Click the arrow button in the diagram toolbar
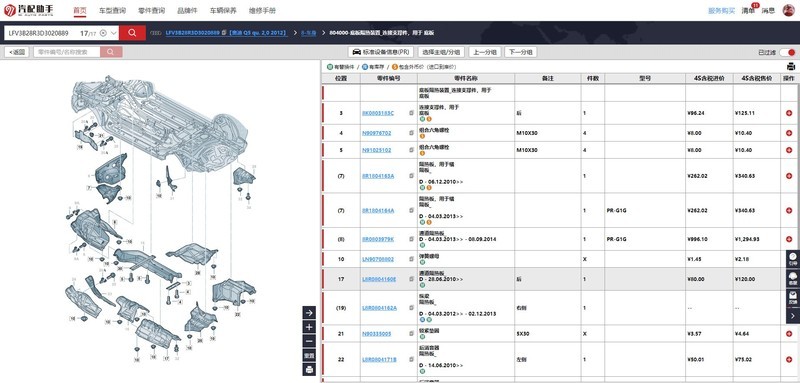Screen dimensions: 800x383 coord(309,312)
